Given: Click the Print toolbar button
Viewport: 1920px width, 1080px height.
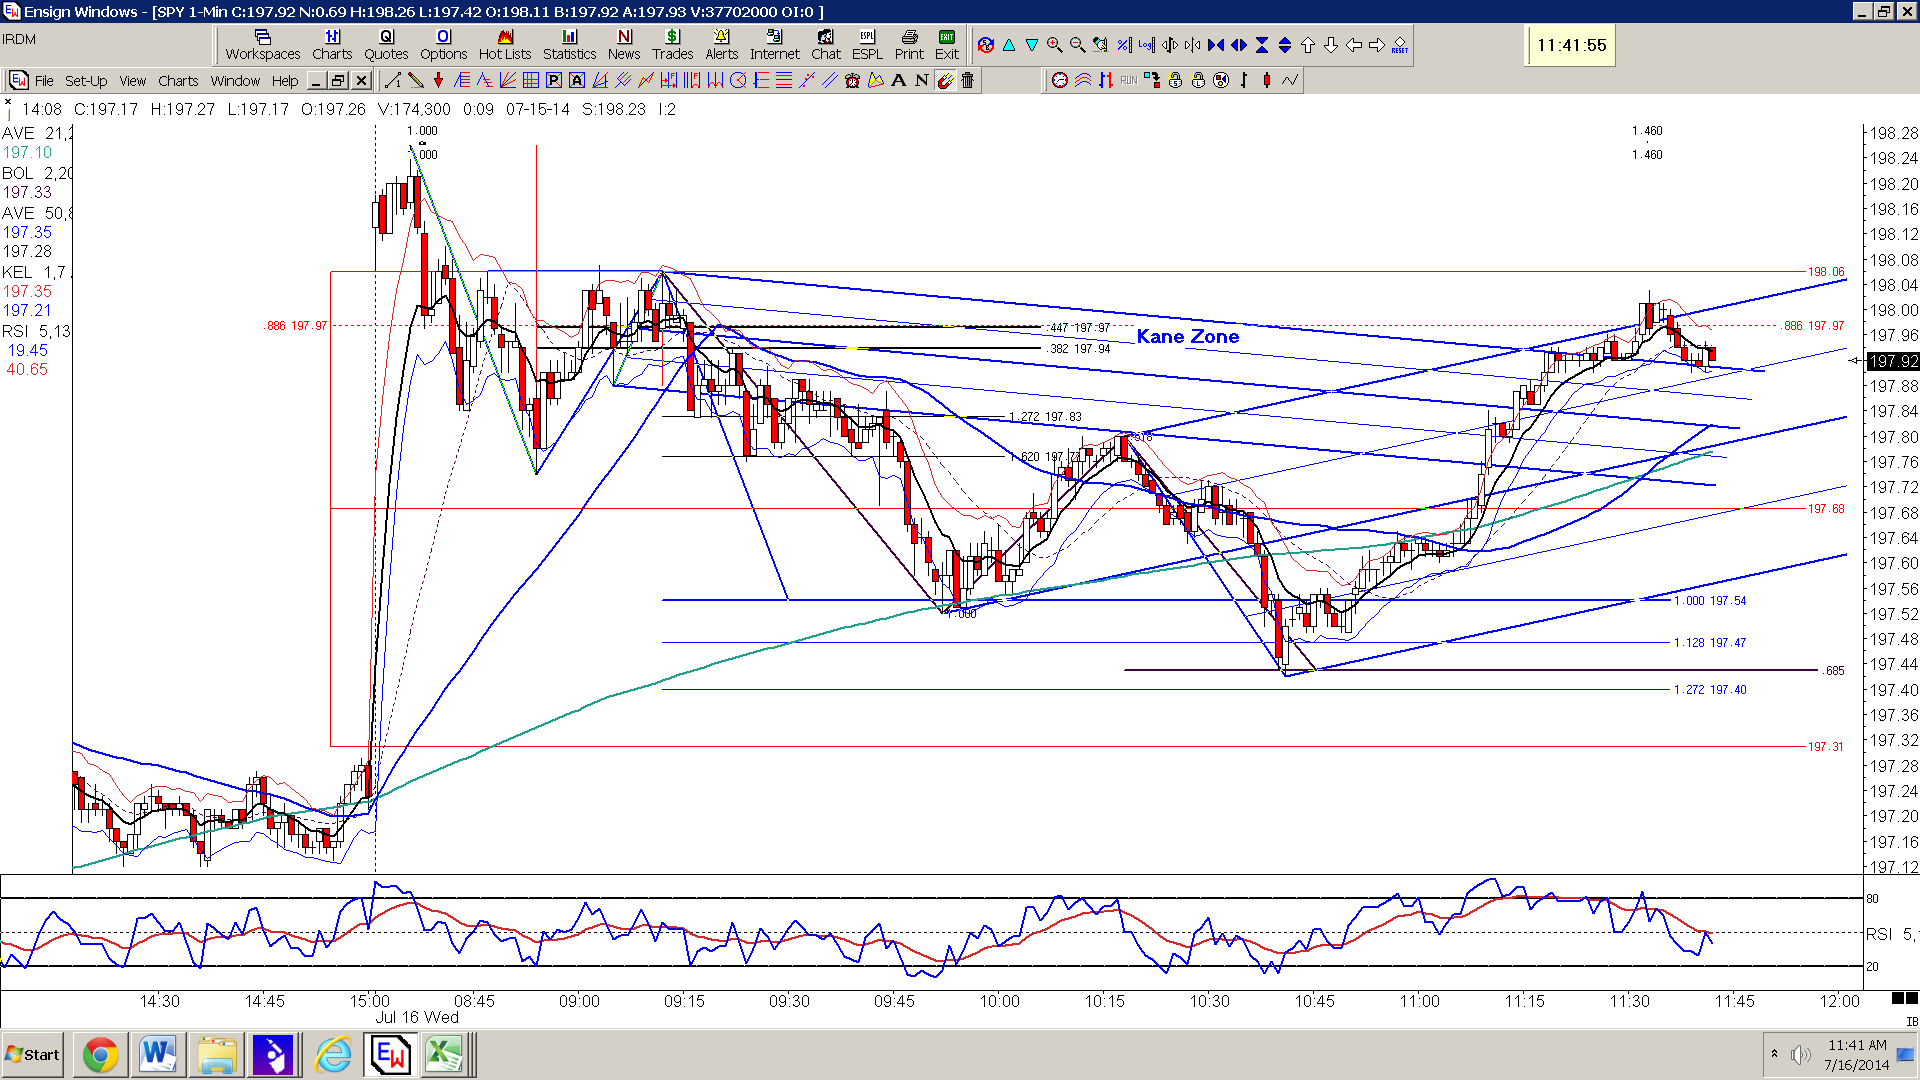Looking at the screenshot, I should coord(909,45).
